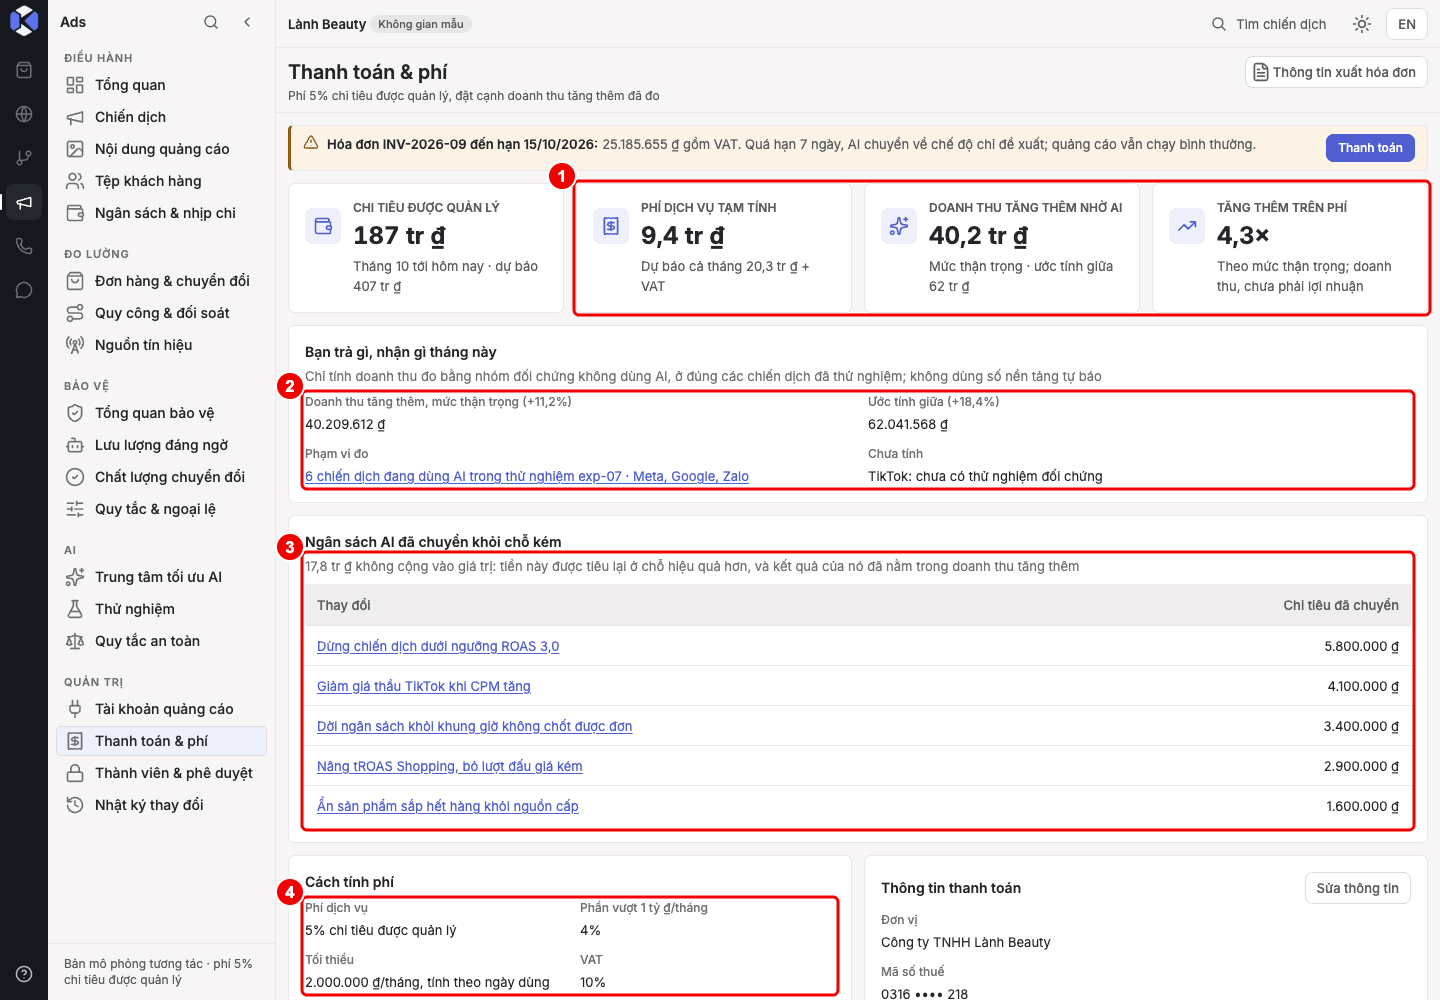Open 'Thông tin xuất hóa đơn'
Viewport: 1440px width, 1000px height.
[x=1336, y=72]
